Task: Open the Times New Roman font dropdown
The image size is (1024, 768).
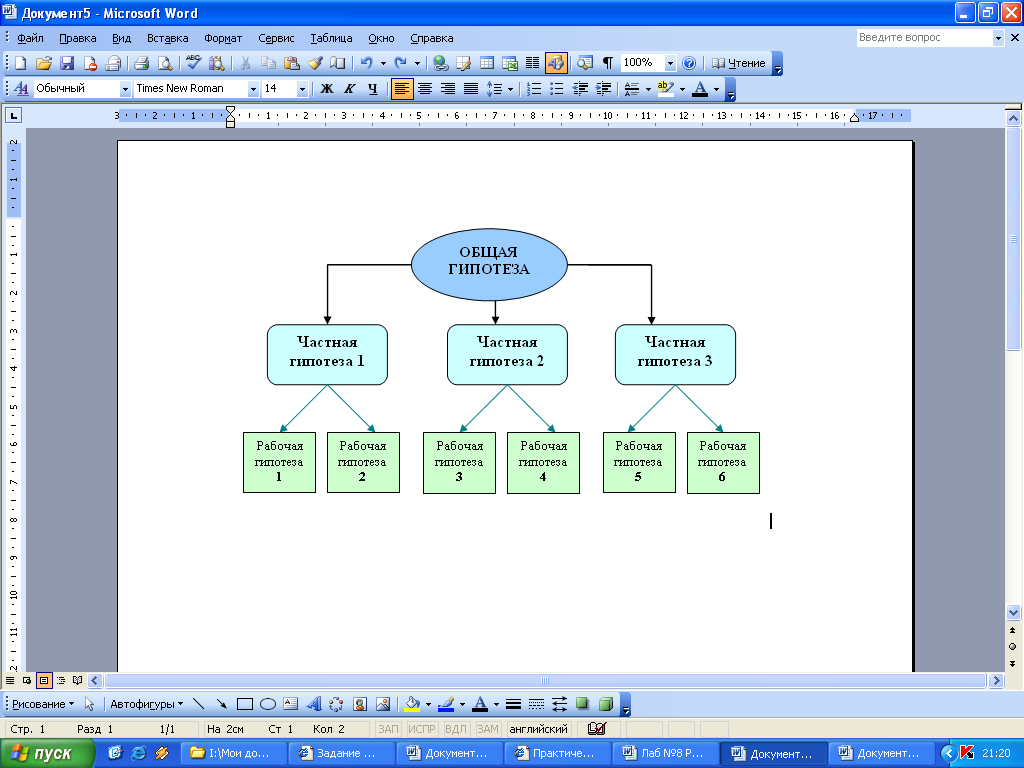Action: click(253, 89)
